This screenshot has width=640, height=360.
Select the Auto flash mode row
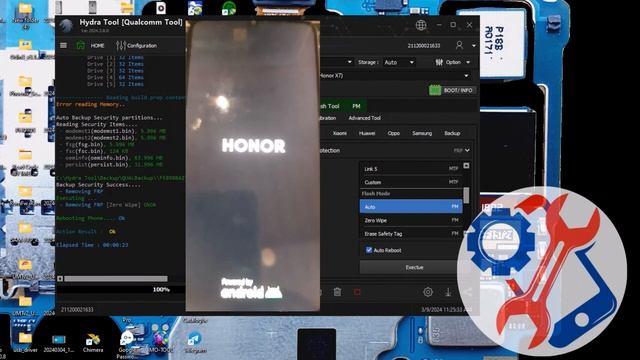[411, 207]
